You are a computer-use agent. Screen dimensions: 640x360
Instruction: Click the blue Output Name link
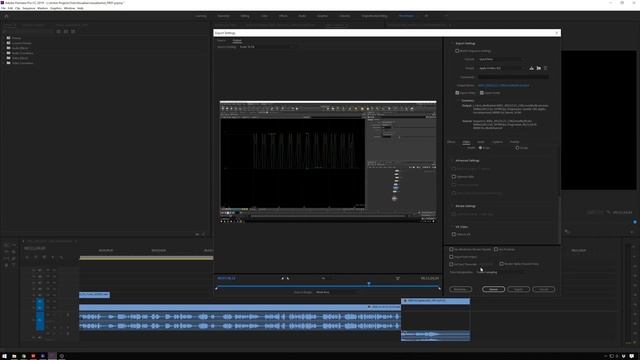coord(504,85)
